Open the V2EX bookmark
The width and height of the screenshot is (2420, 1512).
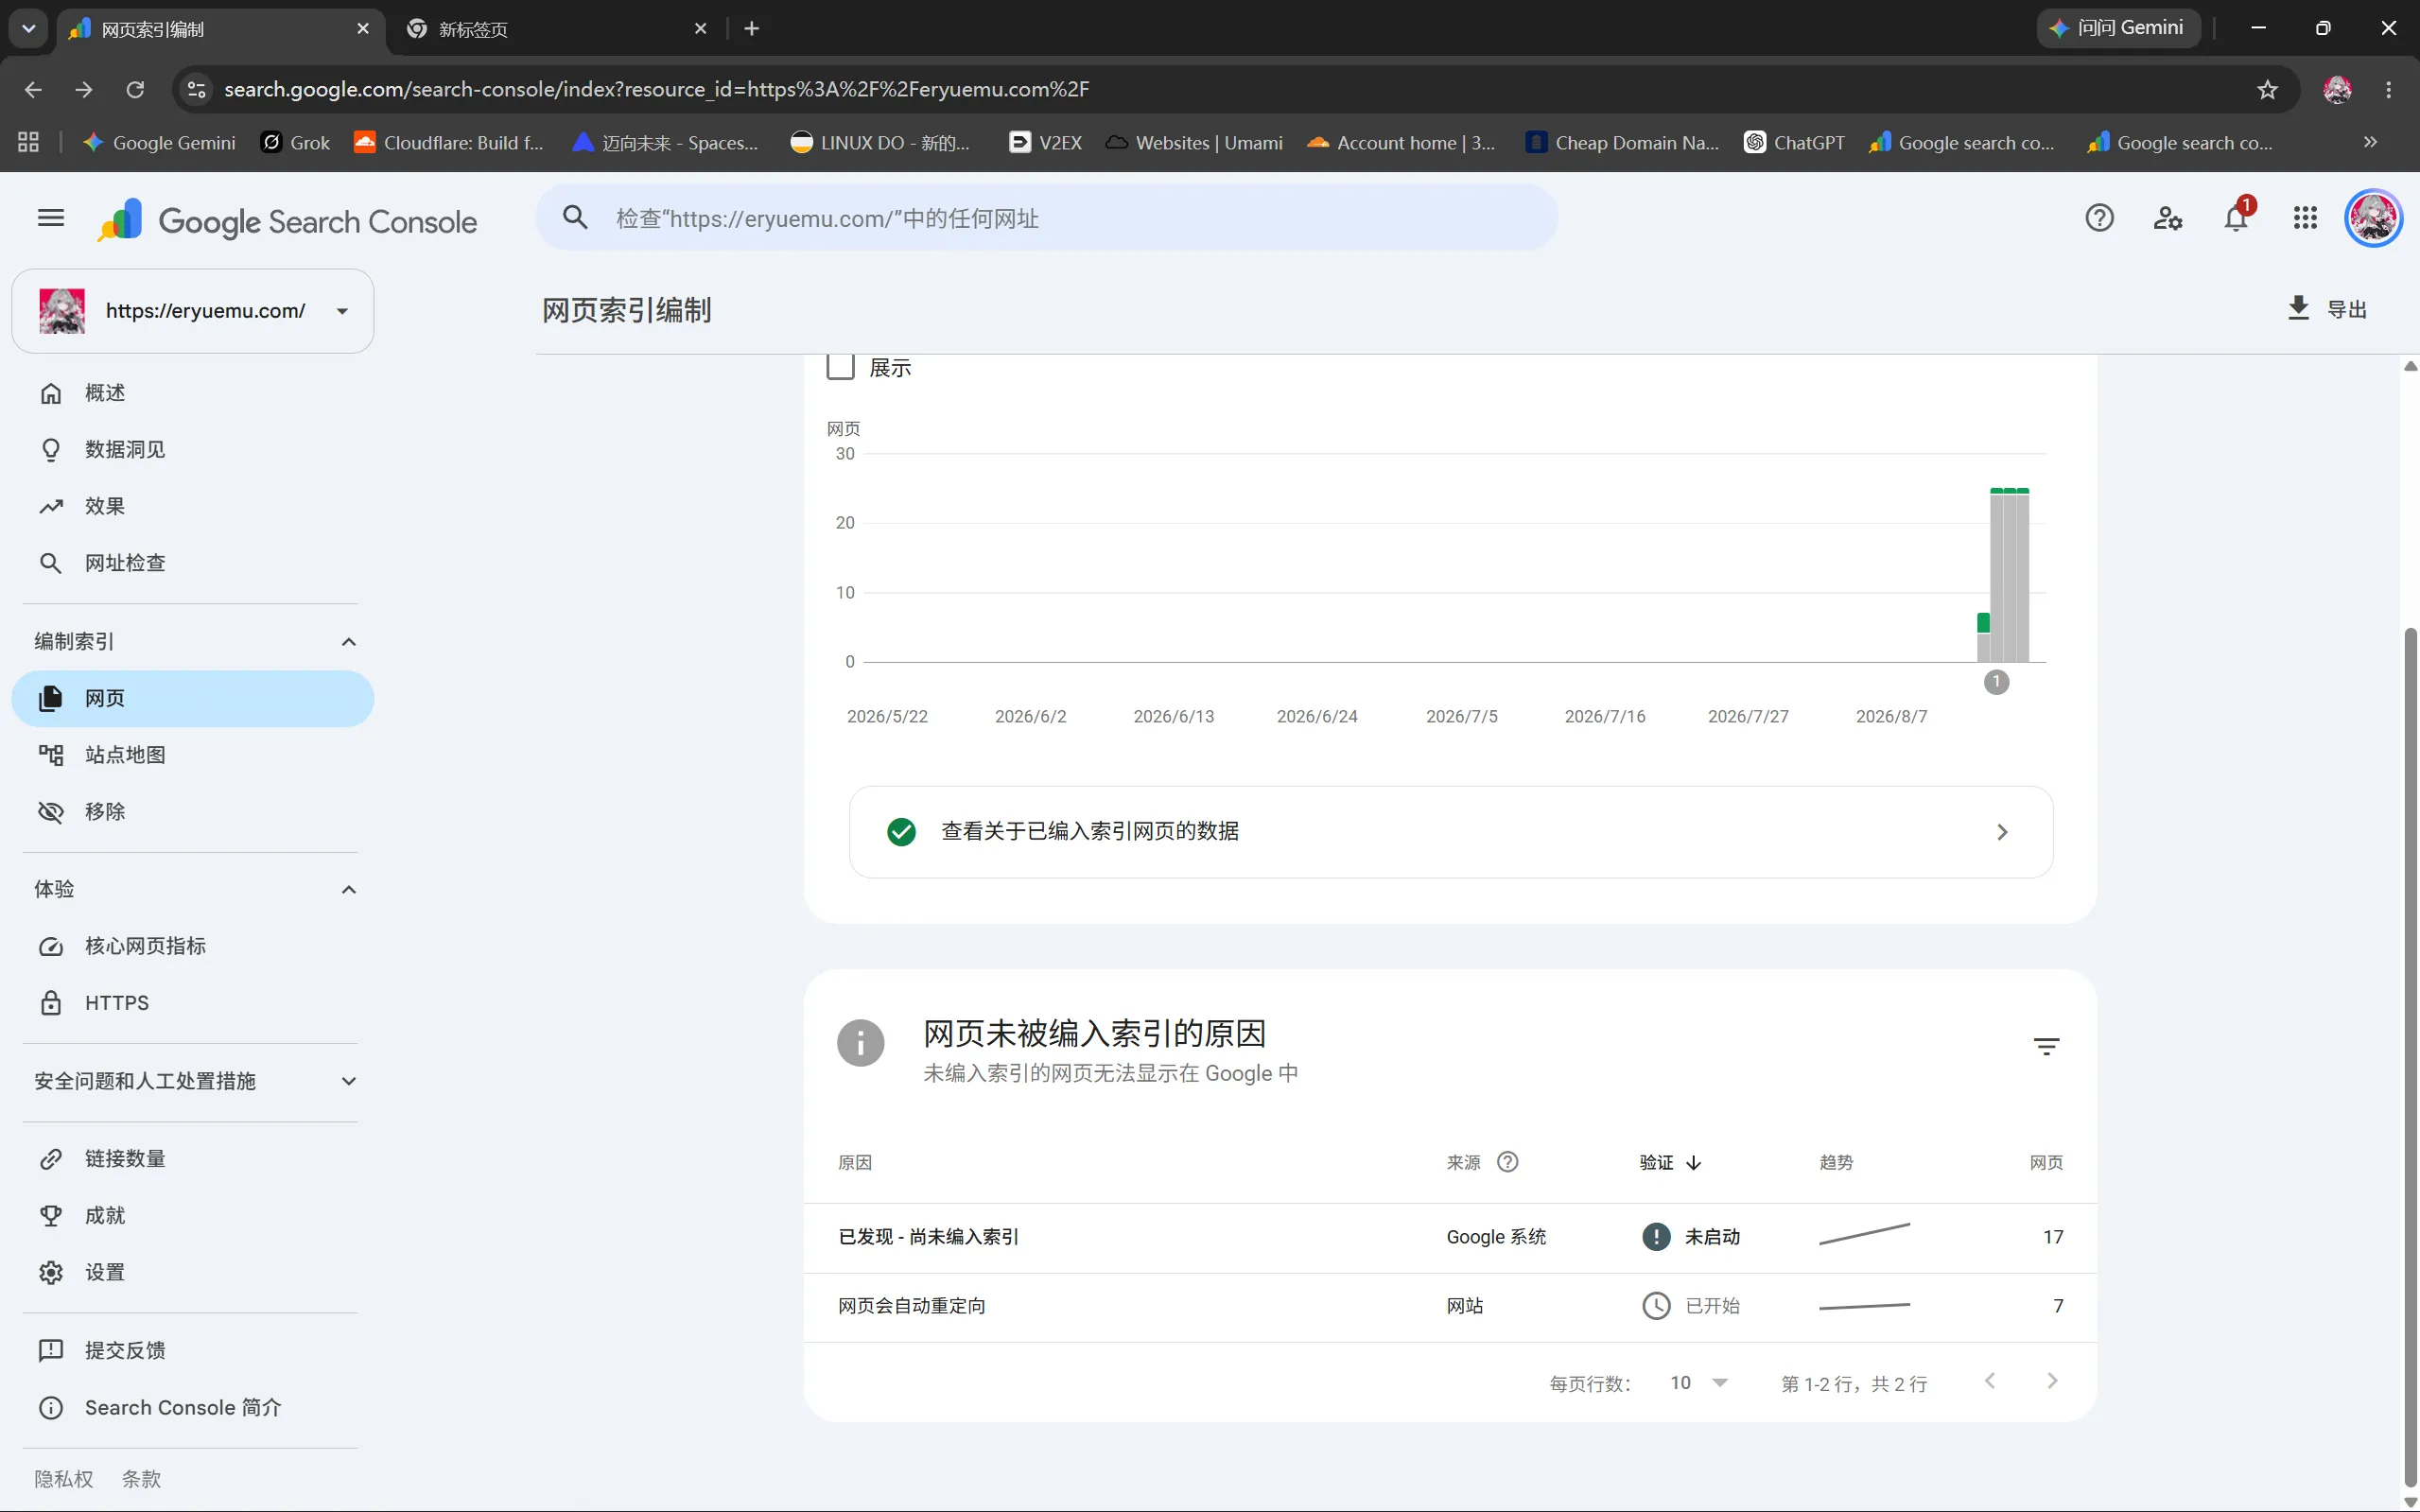pyautogui.click(x=1046, y=142)
